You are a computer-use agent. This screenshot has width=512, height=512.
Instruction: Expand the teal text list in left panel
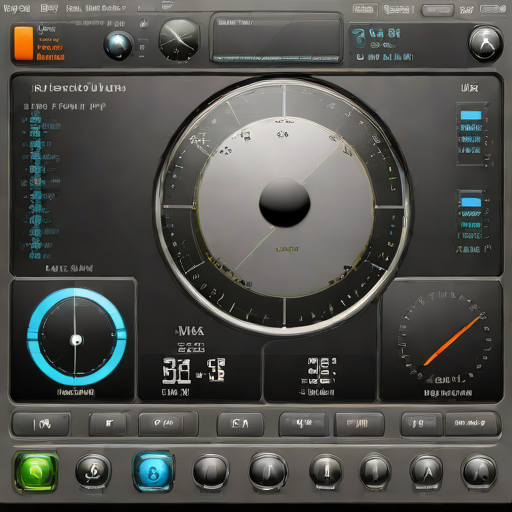point(40,187)
